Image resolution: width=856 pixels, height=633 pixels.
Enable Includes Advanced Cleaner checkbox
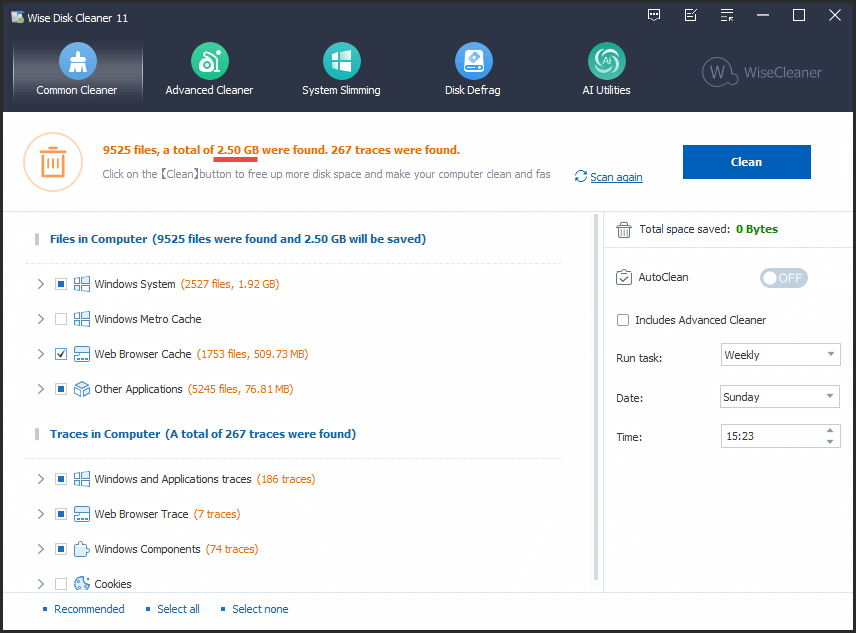623,320
